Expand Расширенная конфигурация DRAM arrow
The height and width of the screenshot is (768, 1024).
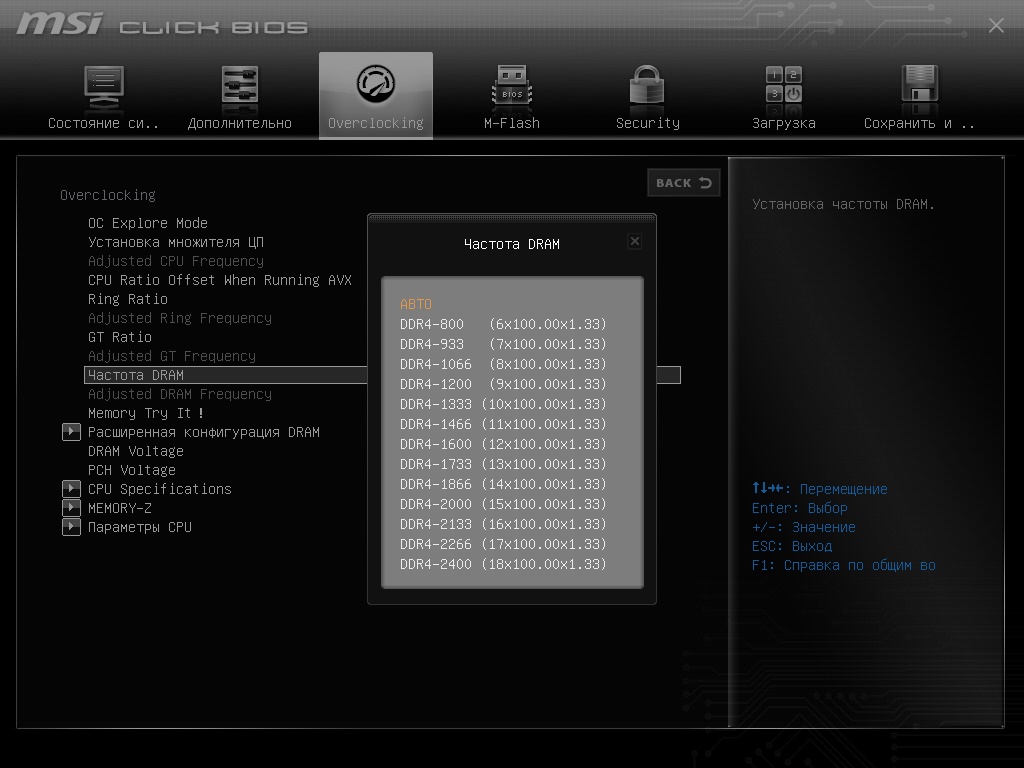point(71,432)
